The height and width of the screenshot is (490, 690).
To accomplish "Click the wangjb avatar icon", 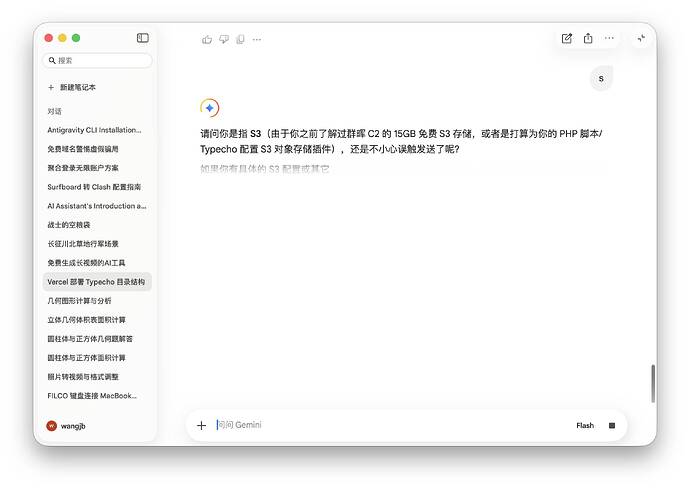I will pos(51,426).
